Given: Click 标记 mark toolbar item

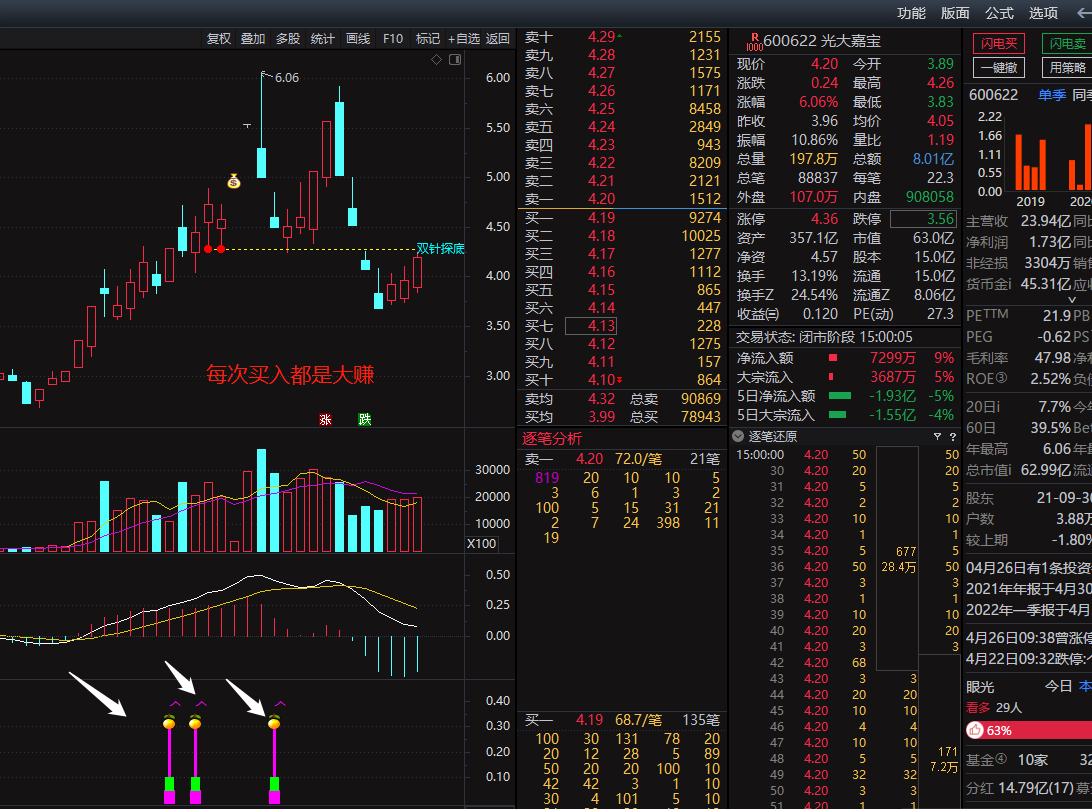Looking at the screenshot, I should pos(428,38).
